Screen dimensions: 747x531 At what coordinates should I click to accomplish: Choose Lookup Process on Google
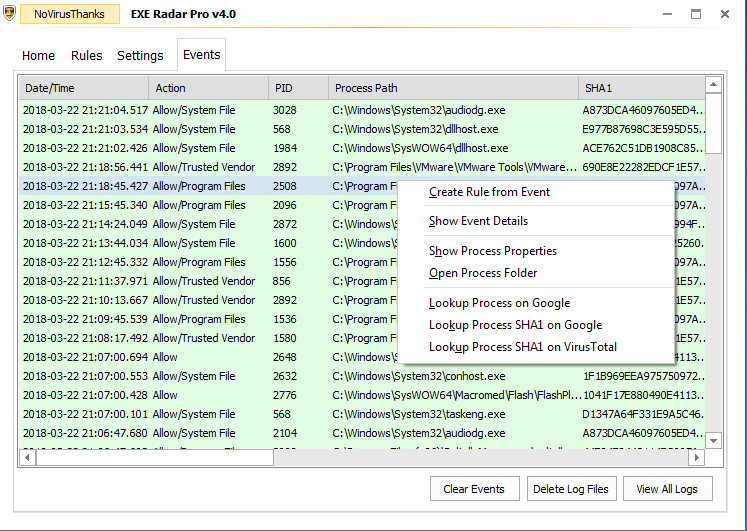point(499,303)
